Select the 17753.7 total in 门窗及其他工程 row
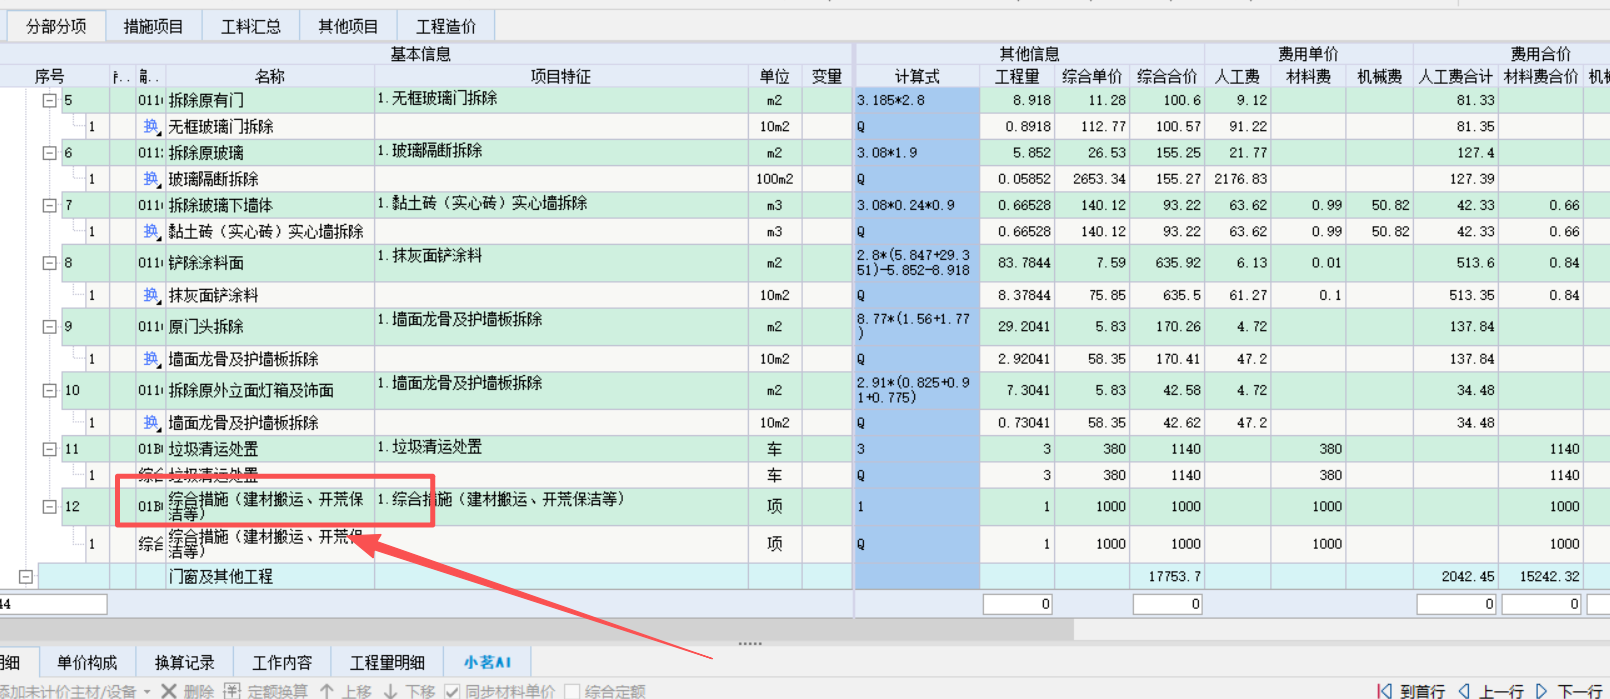 pos(1167,576)
